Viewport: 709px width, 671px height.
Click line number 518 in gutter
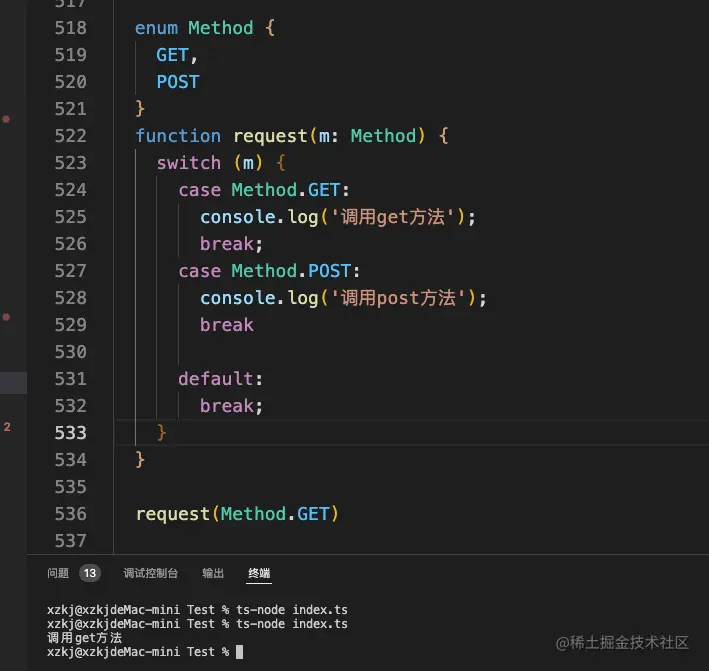coord(71,28)
